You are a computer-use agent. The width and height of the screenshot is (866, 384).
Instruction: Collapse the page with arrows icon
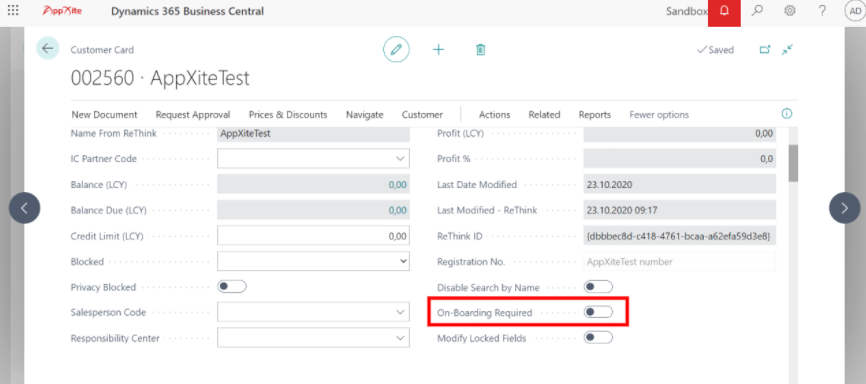pos(787,50)
